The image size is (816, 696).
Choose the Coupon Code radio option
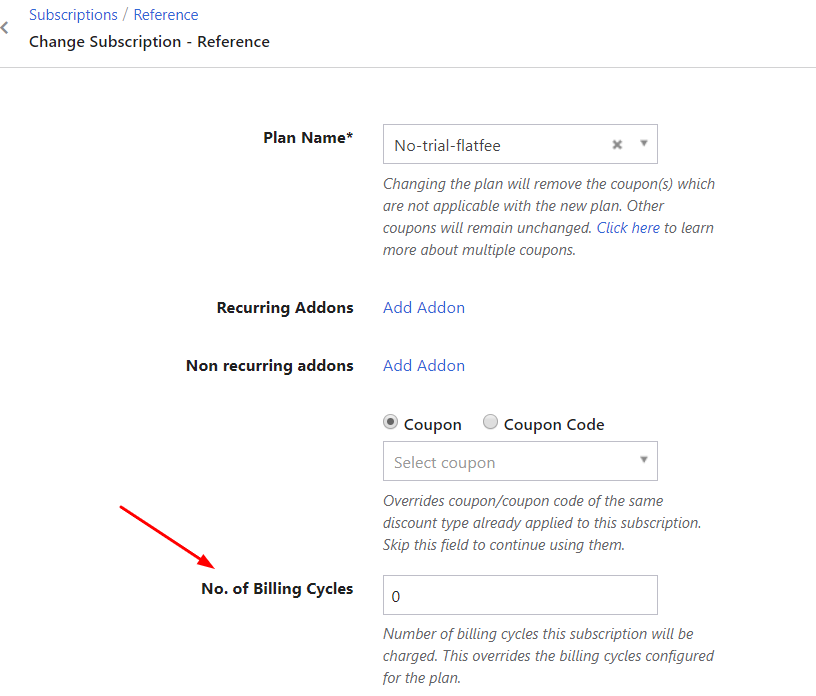490,423
